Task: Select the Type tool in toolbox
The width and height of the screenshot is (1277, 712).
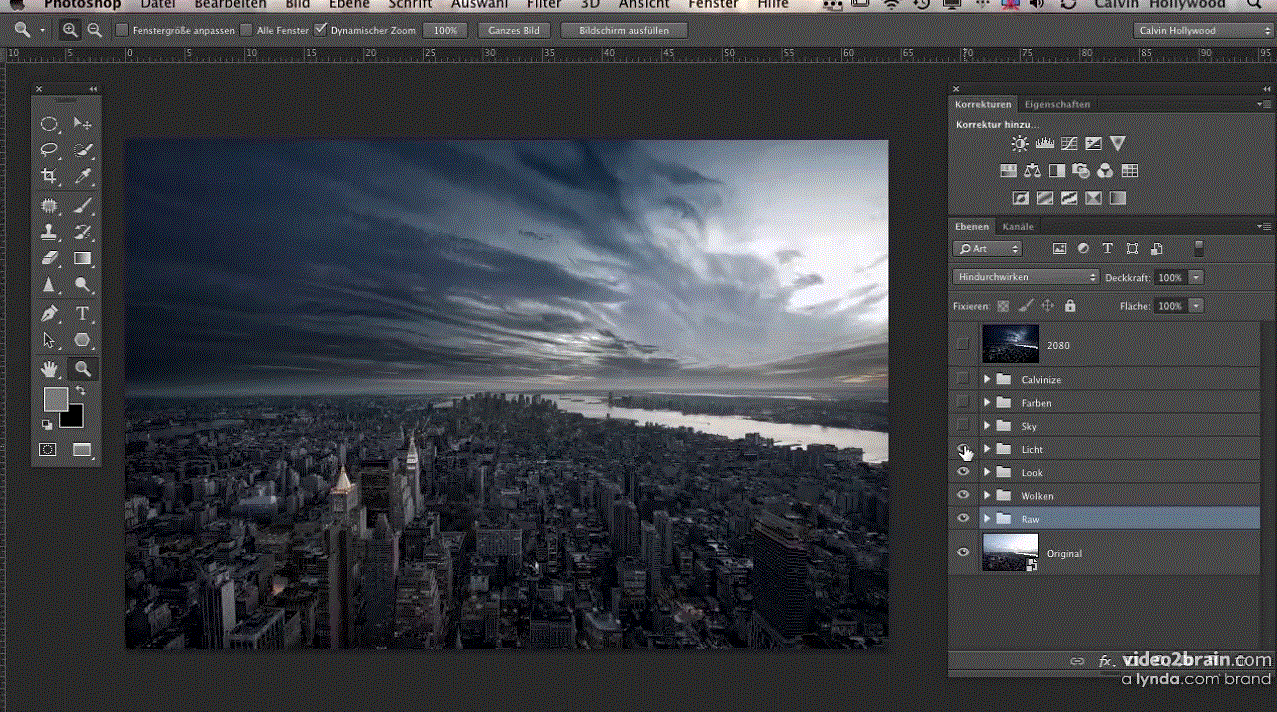Action: 83,314
